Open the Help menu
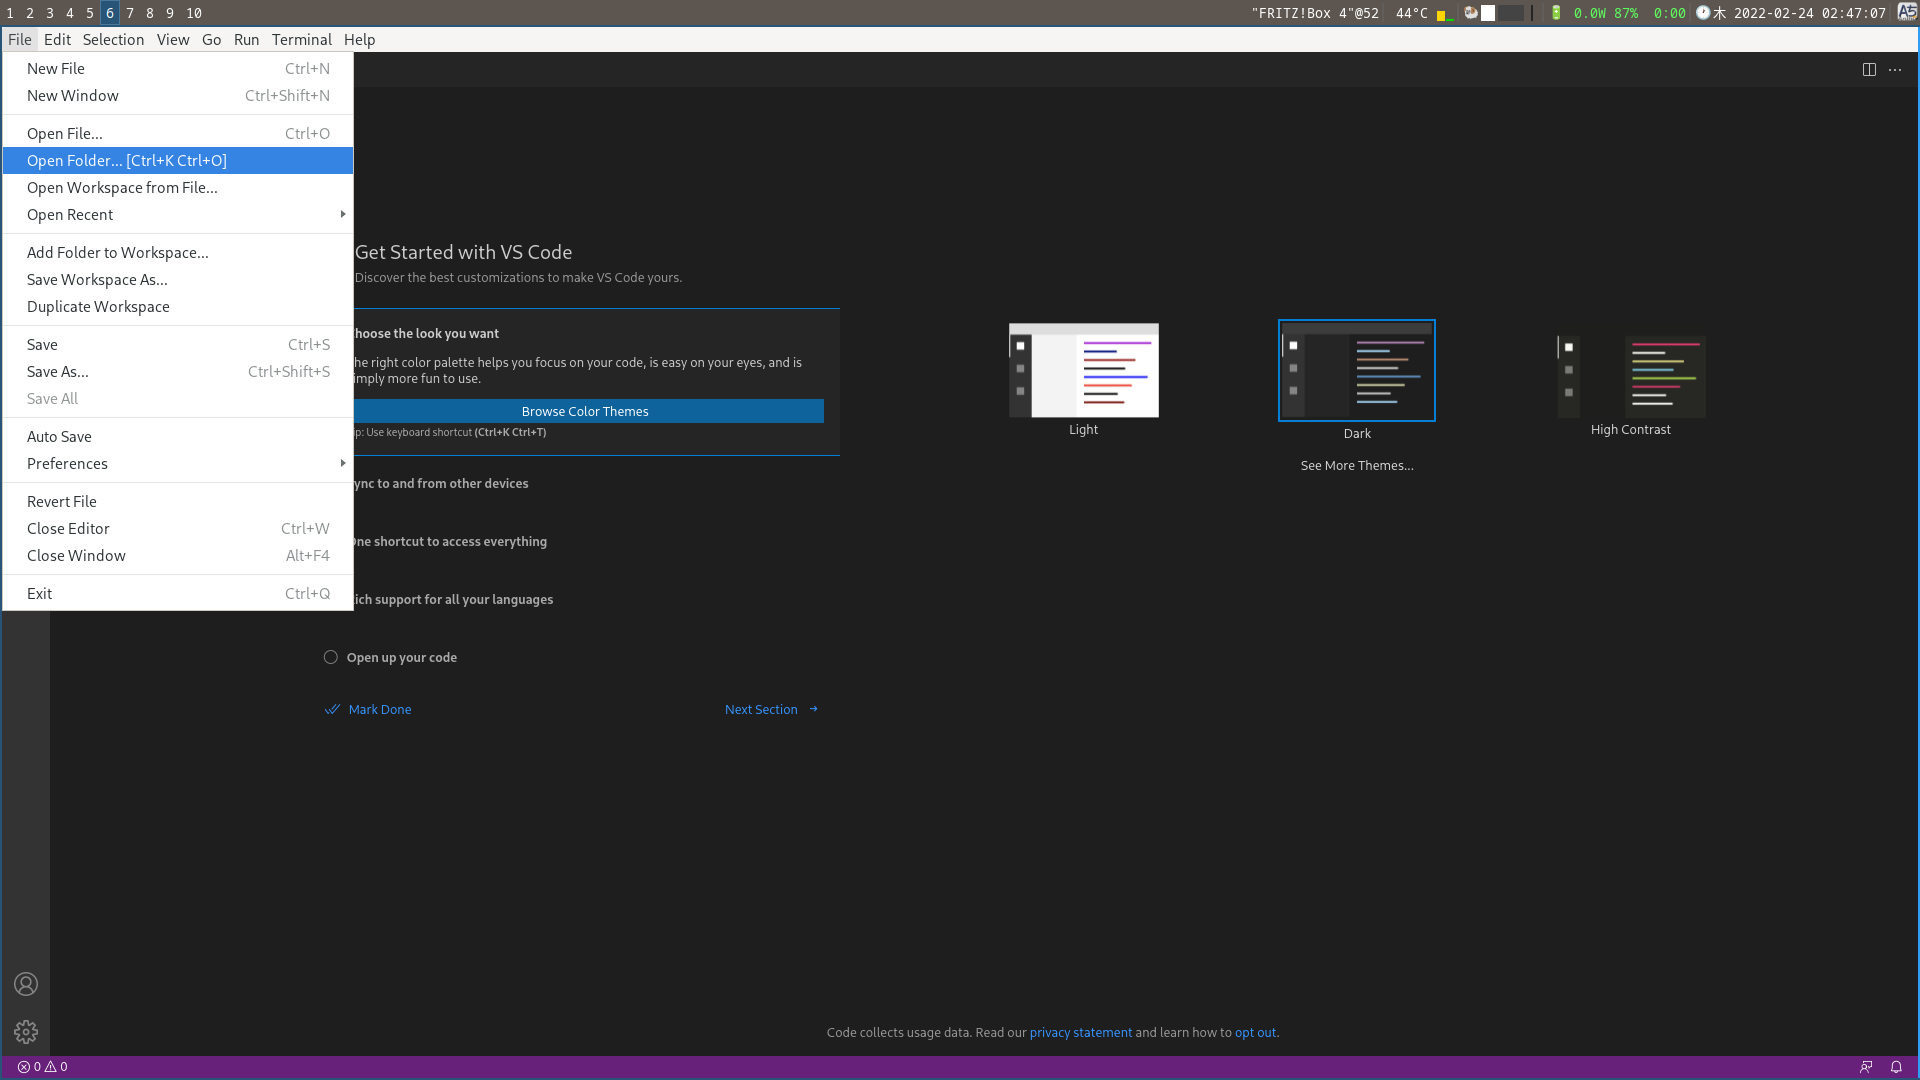 click(360, 39)
